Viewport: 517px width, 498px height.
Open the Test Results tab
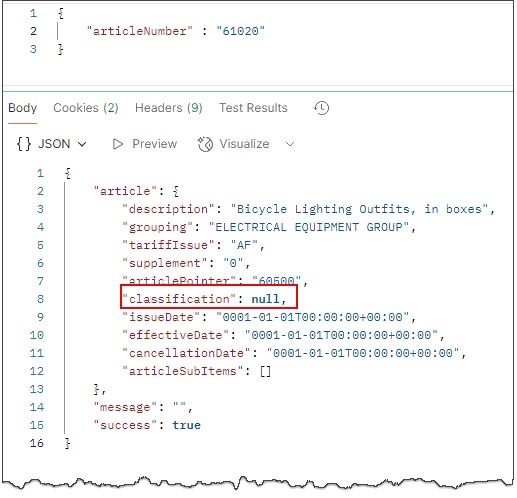pos(253,108)
